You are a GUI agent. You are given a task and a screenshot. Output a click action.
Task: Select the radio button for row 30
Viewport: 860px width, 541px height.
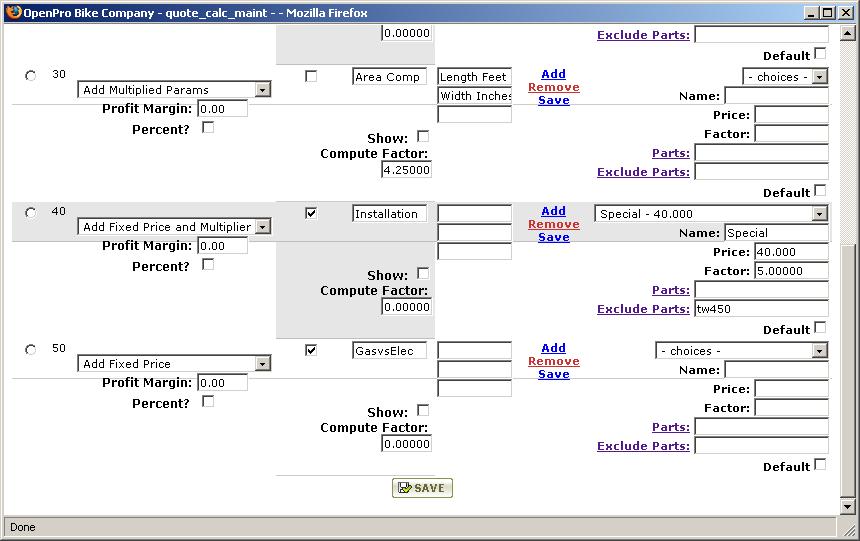tap(30, 76)
